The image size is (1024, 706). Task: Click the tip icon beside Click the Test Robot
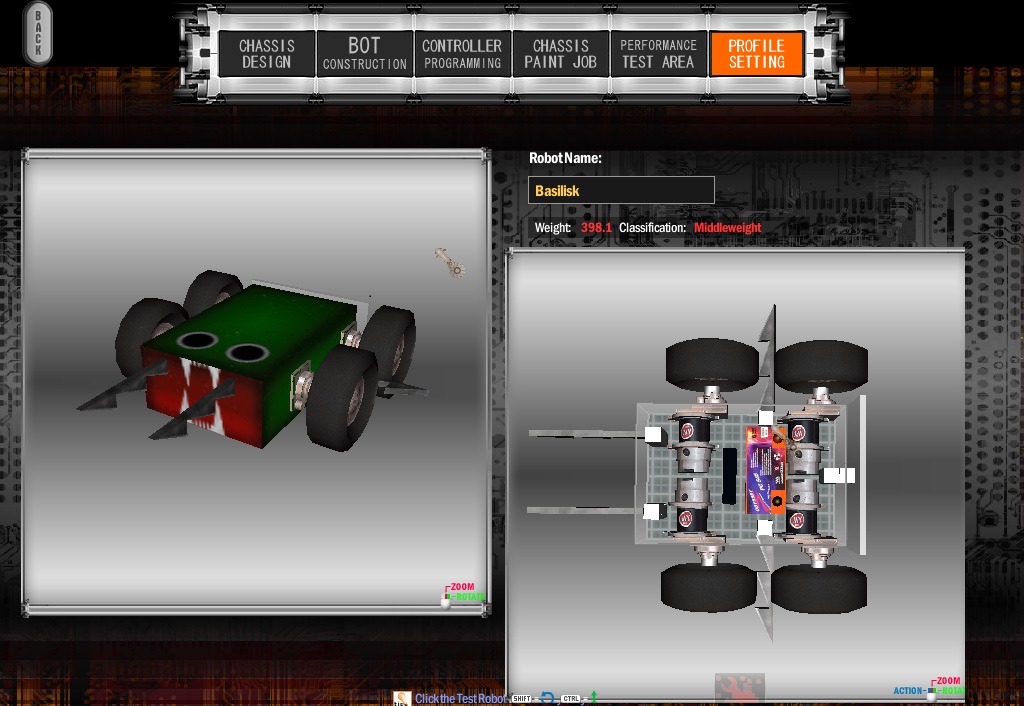pyautogui.click(x=402, y=699)
